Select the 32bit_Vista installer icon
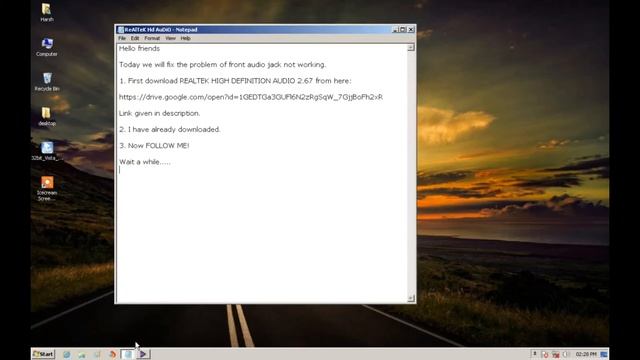The image size is (640, 360). [x=47, y=151]
